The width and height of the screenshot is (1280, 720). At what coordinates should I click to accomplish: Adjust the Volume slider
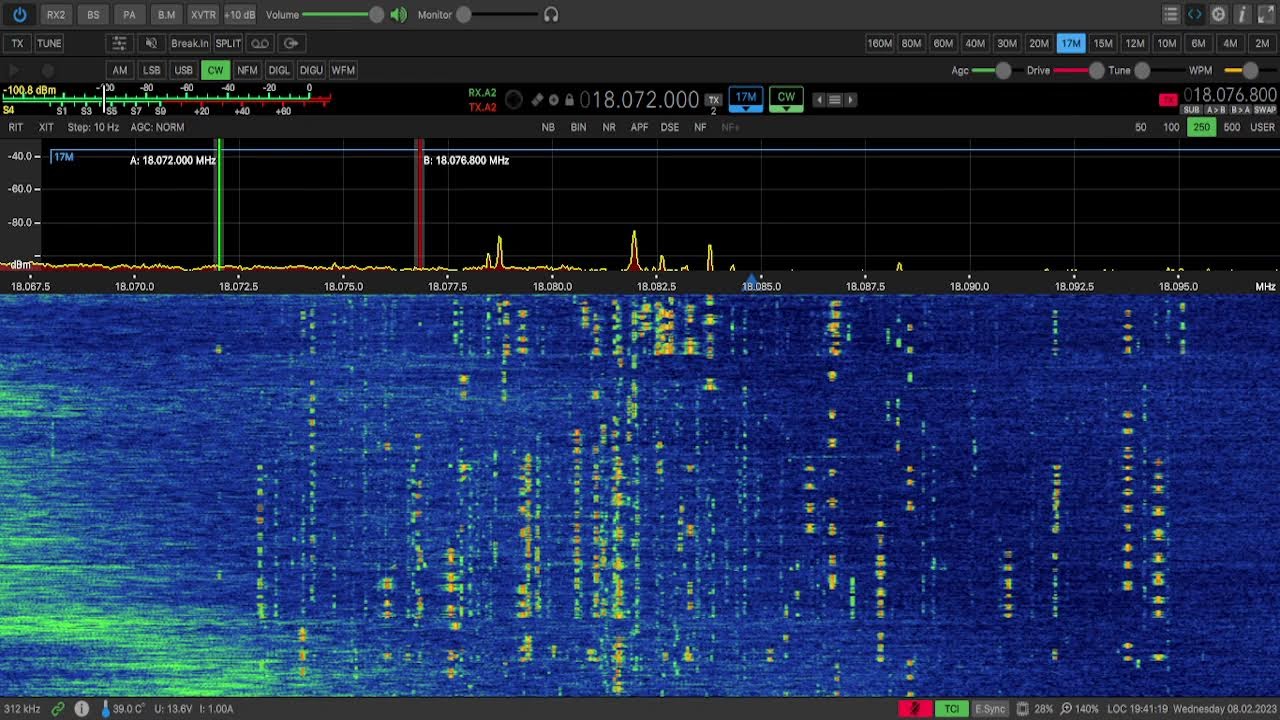(x=342, y=15)
